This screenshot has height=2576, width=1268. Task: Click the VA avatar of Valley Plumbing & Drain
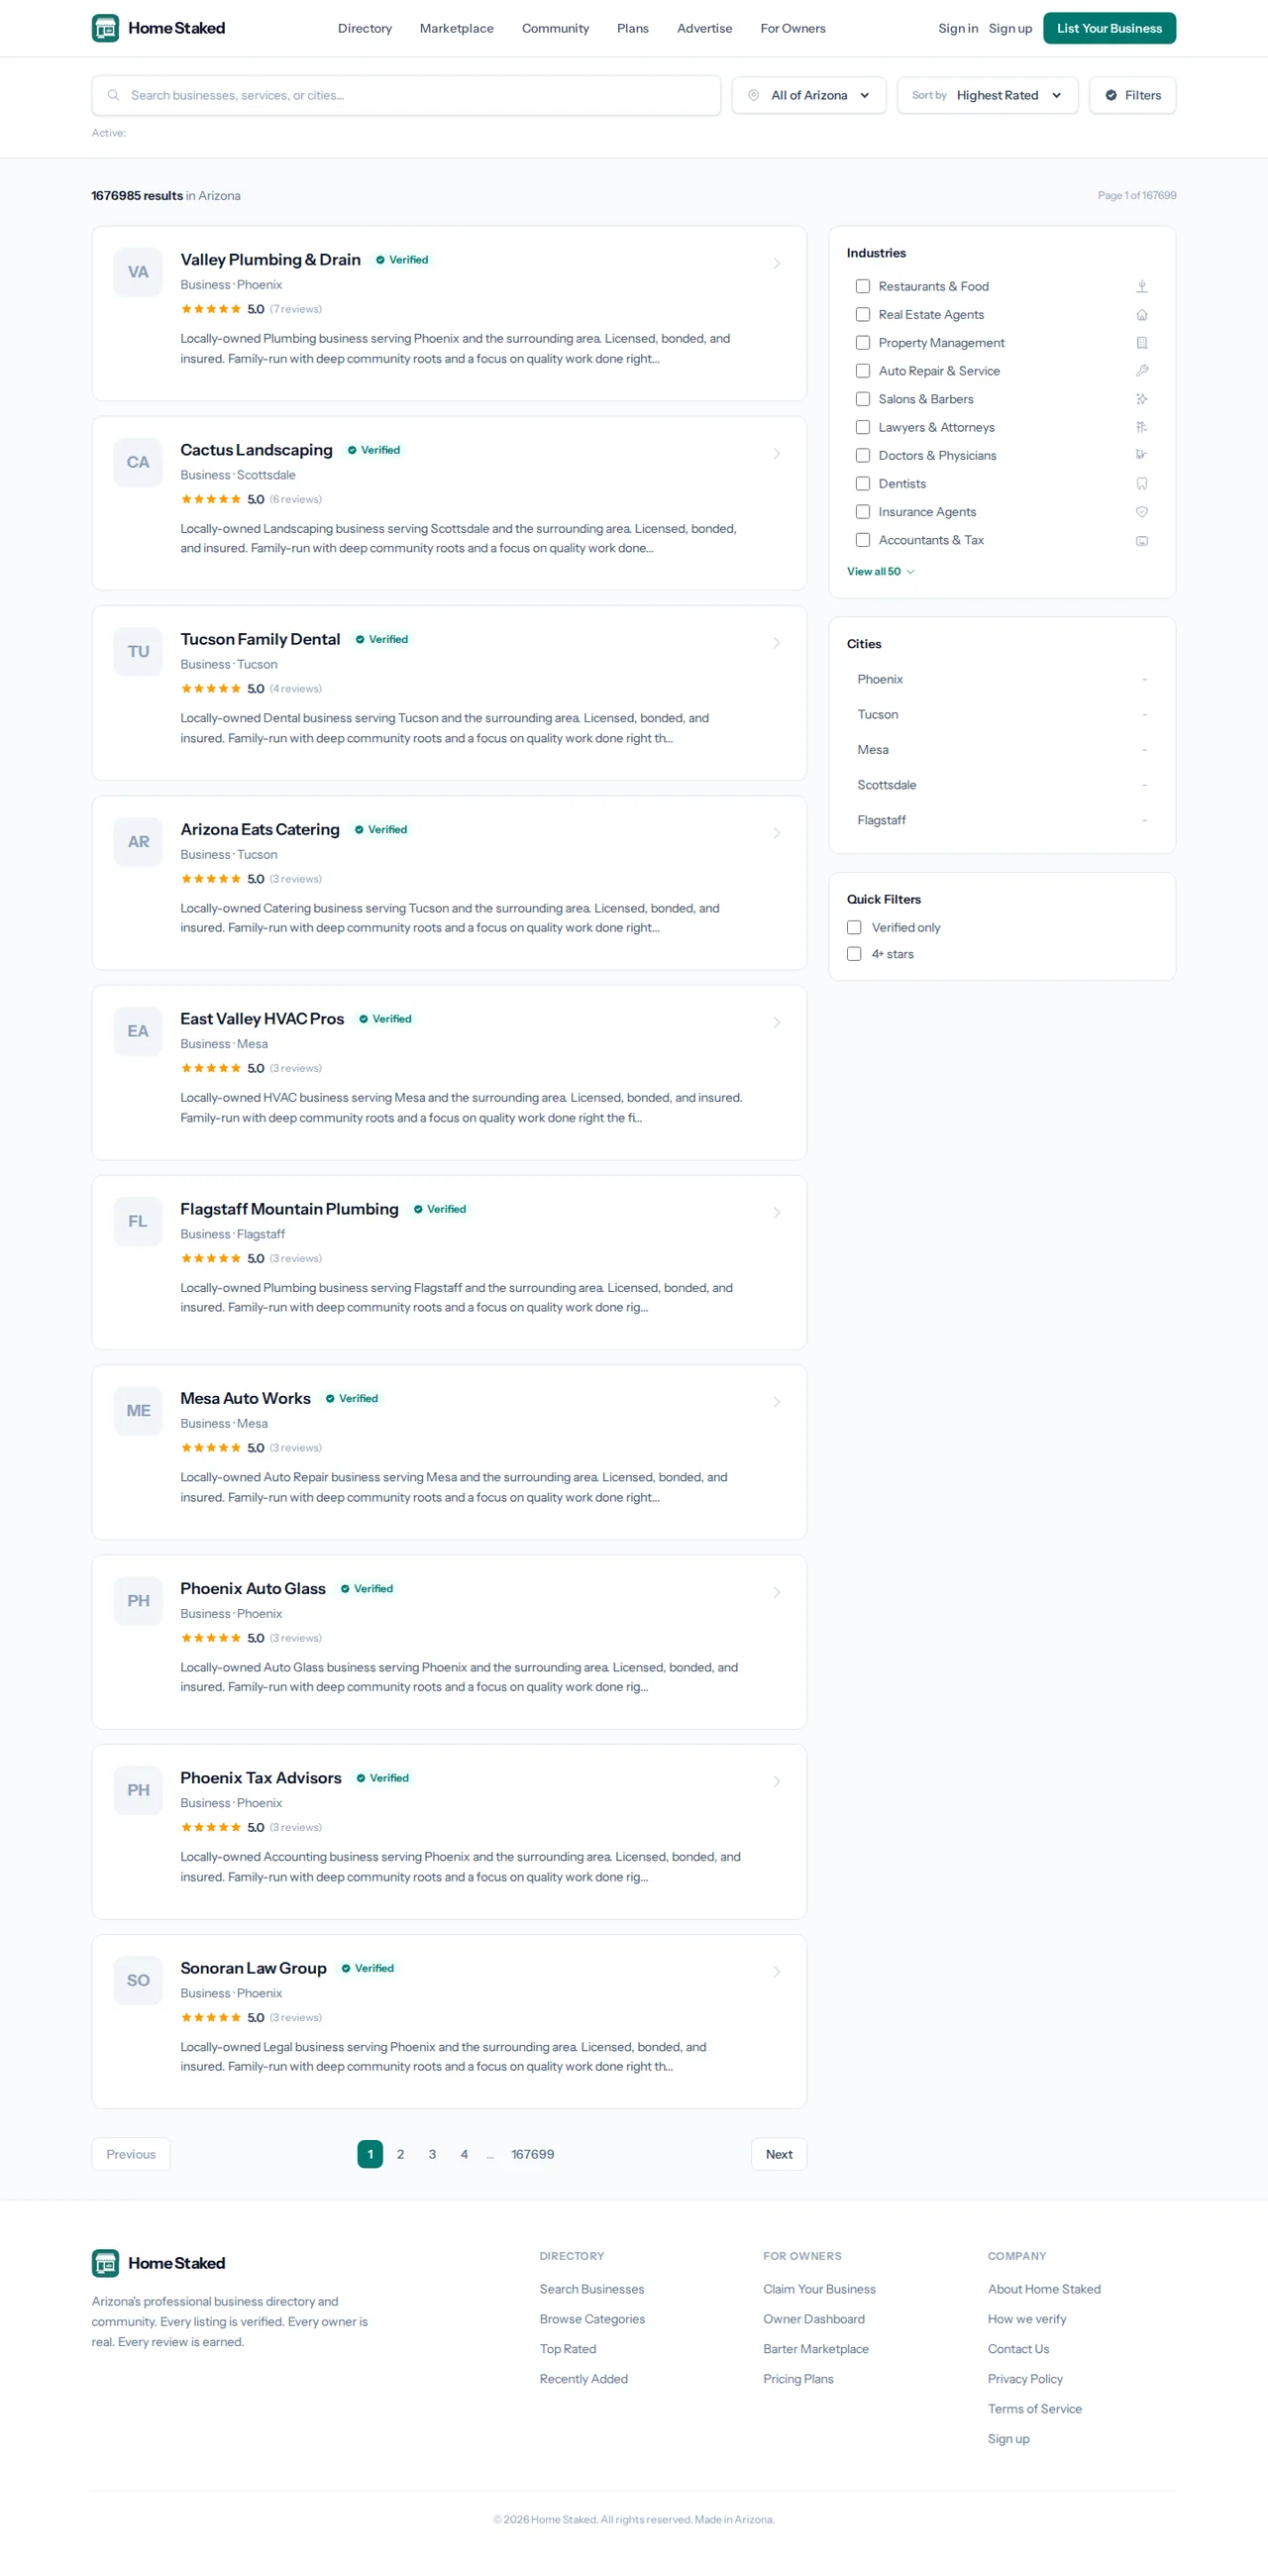138,272
